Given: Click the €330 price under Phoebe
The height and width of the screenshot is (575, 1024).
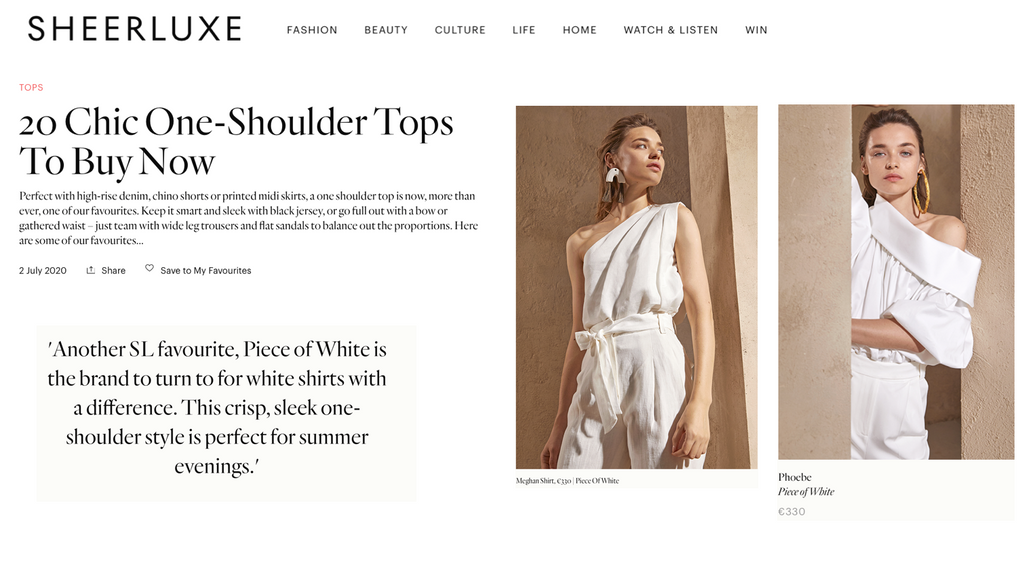Looking at the screenshot, I should click(792, 512).
